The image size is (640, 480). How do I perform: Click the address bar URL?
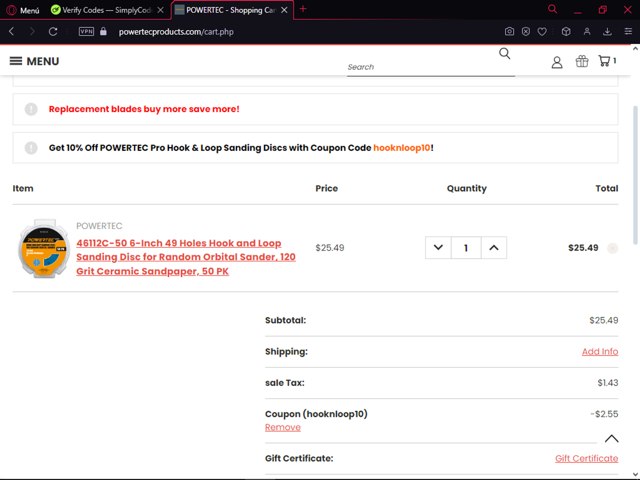pyautogui.click(x=176, y=32)
